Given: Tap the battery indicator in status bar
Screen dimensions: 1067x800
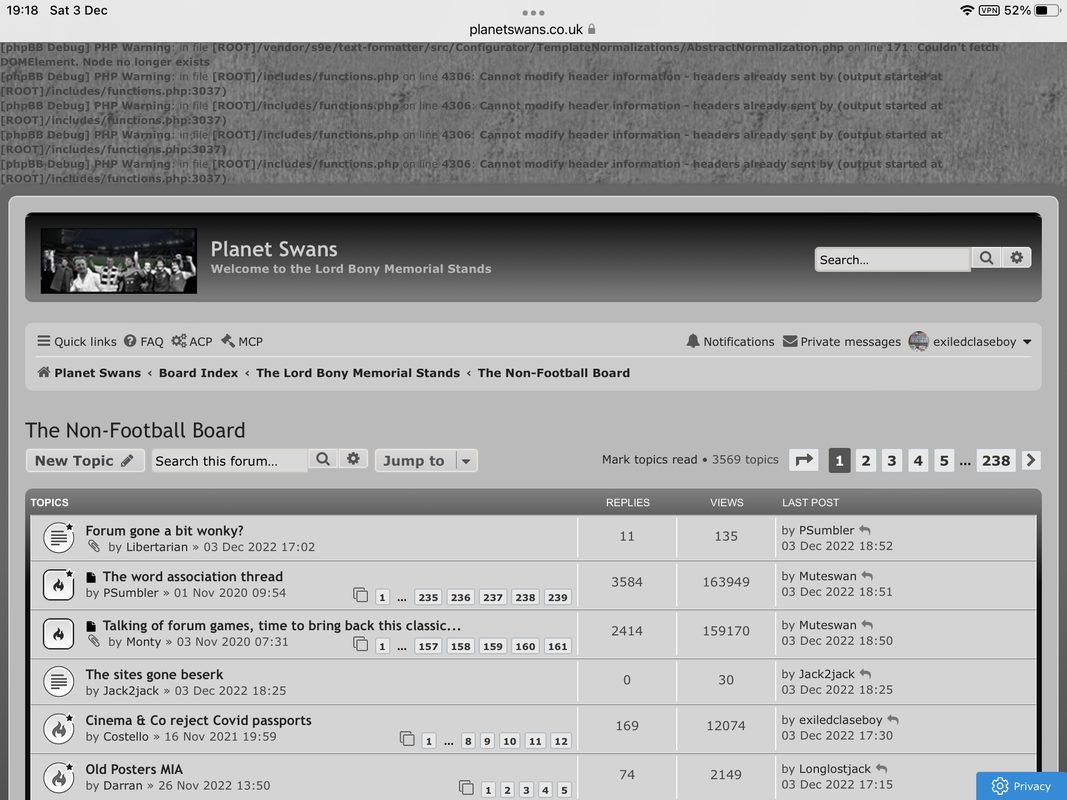Looking at the screenshot, I should click(1047, 10).
